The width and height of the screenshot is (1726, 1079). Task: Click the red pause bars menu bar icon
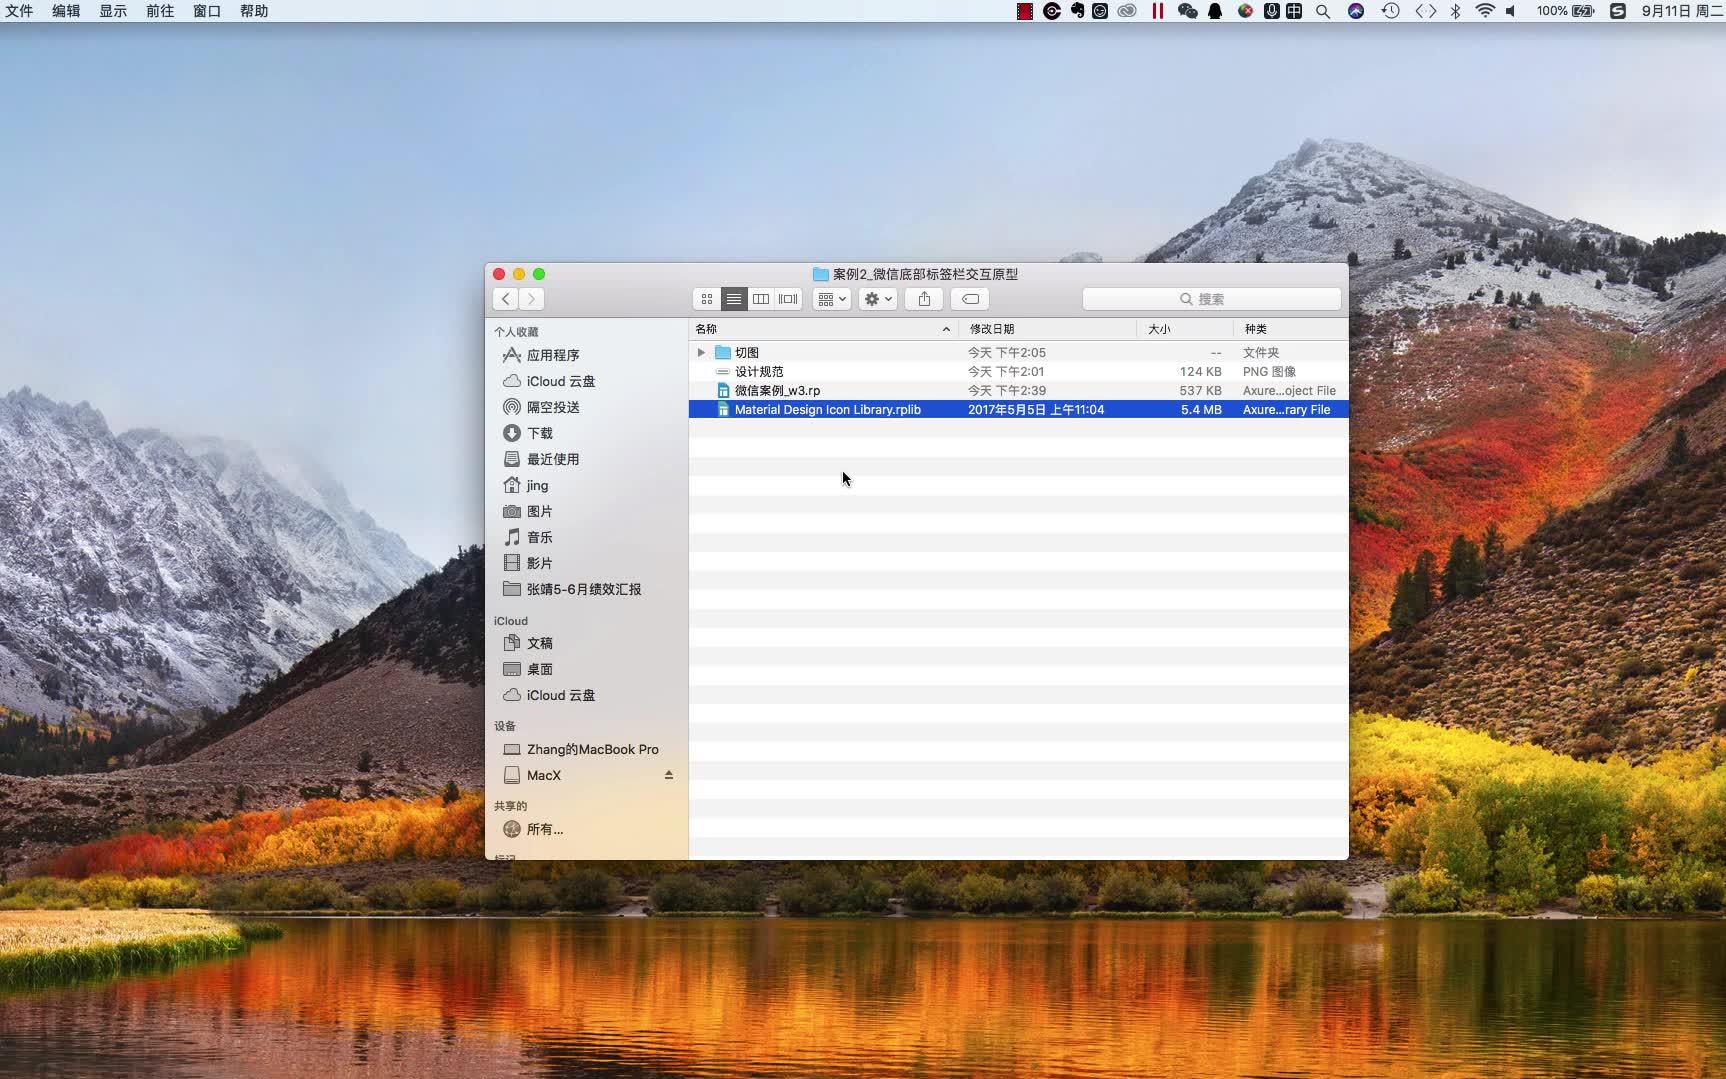[x=1157, y=11]
